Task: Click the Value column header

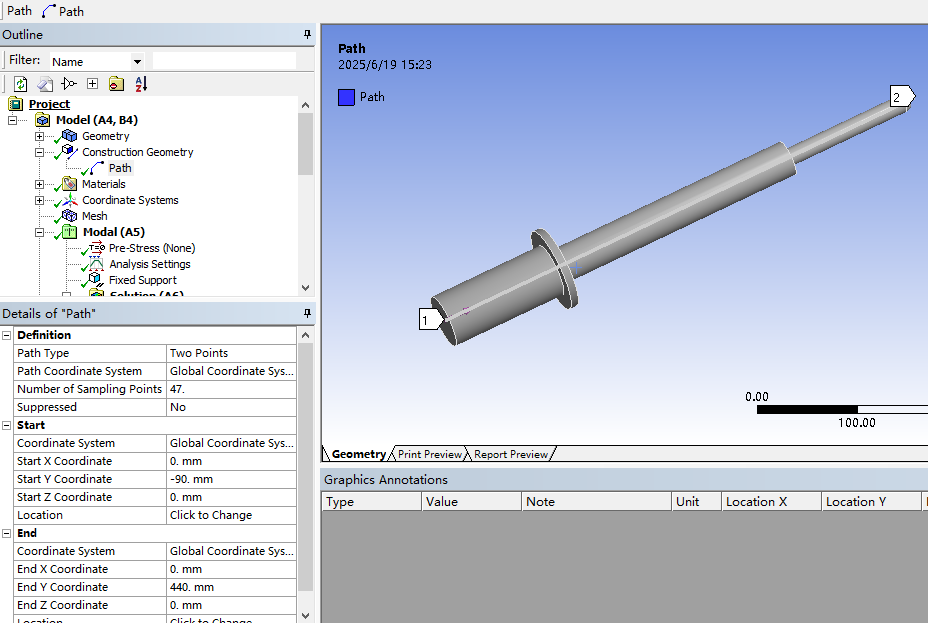Action: 472,501
